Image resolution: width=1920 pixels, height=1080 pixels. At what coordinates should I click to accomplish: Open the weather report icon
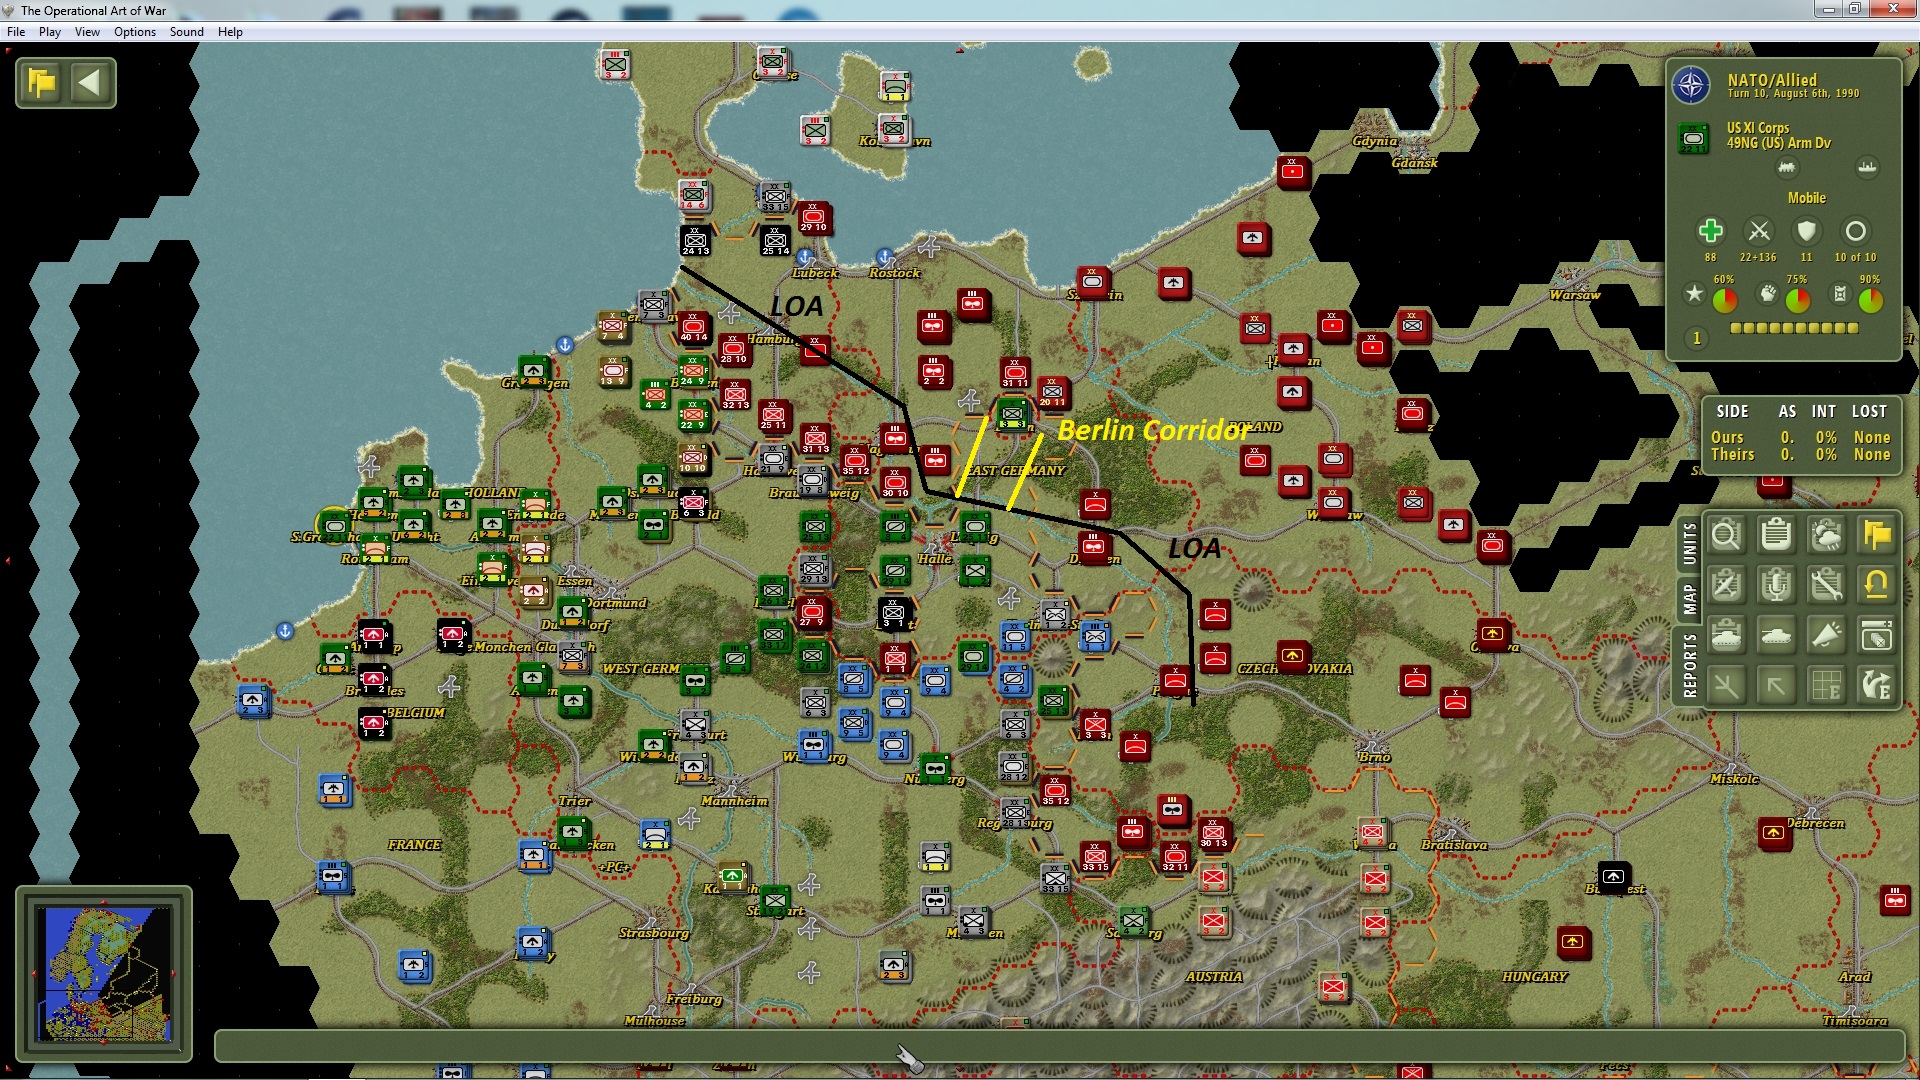point(1826,536)
